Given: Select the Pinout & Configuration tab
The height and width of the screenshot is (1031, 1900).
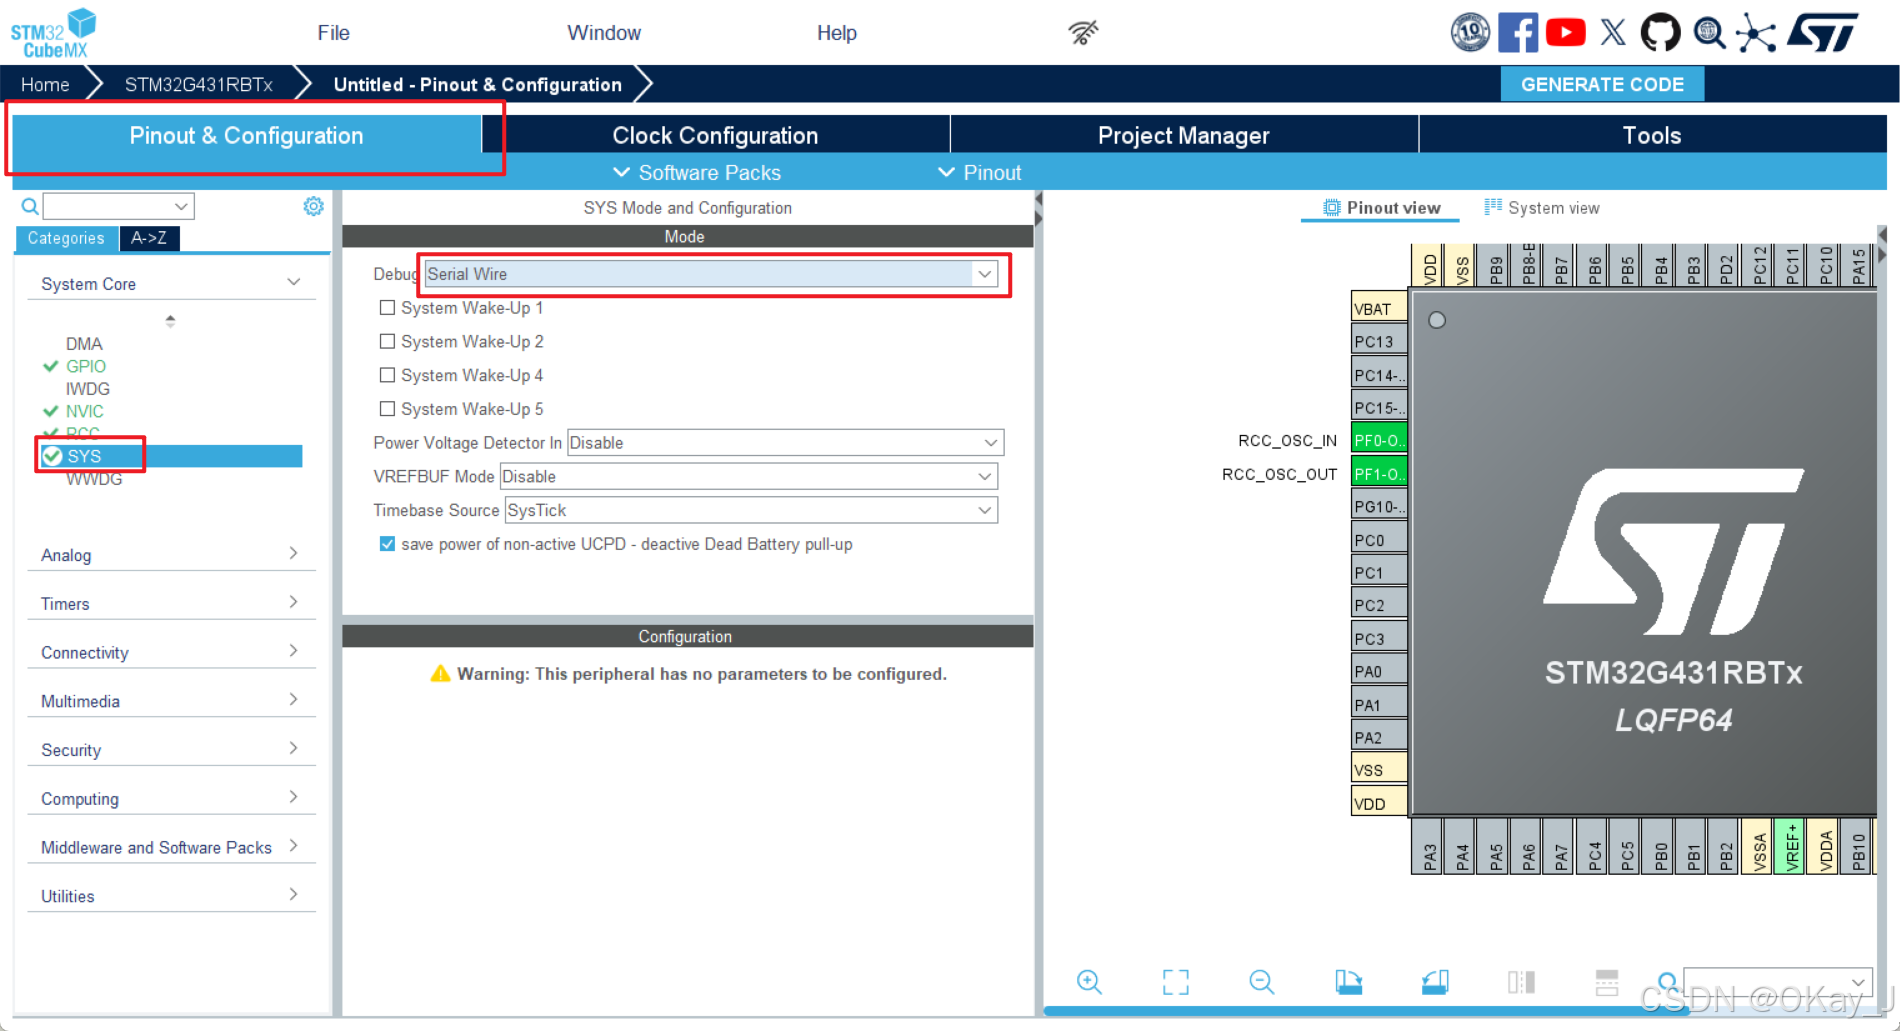Looking at the screenshot, I should click(246, 135).
